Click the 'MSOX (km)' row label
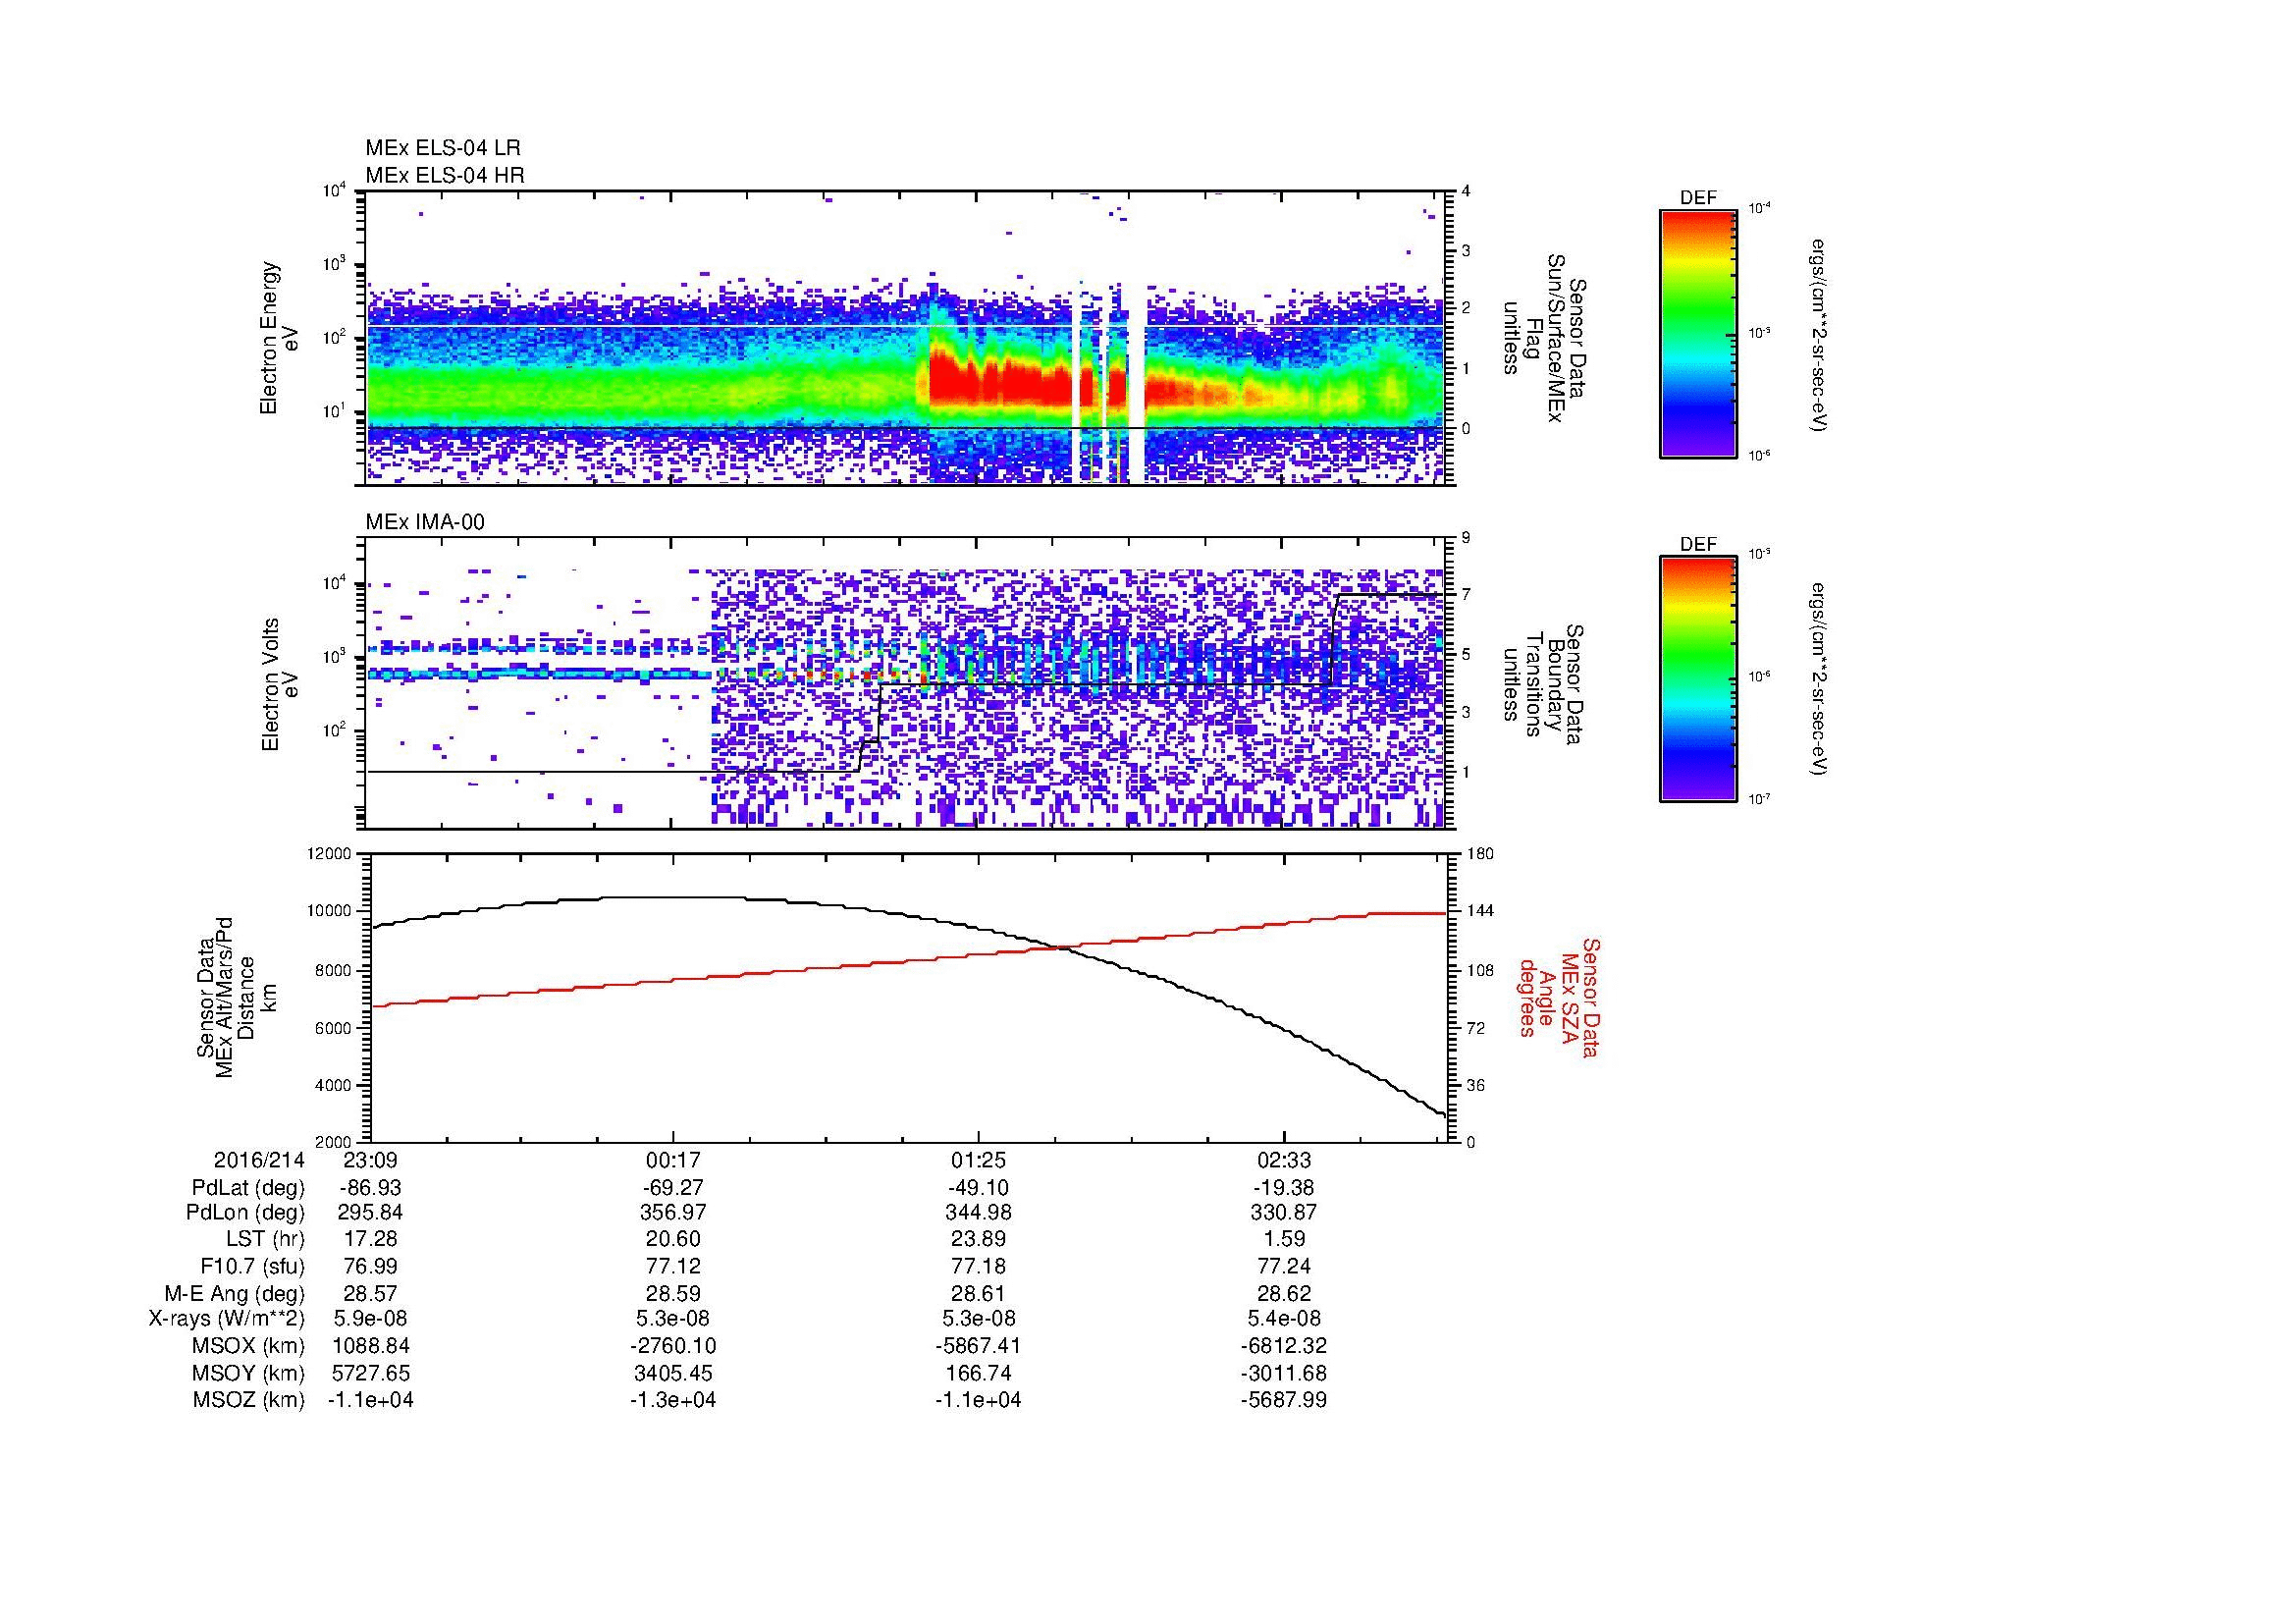Image resolution: width=2296 pixels, height=1623 pixels. point(249,1346)
